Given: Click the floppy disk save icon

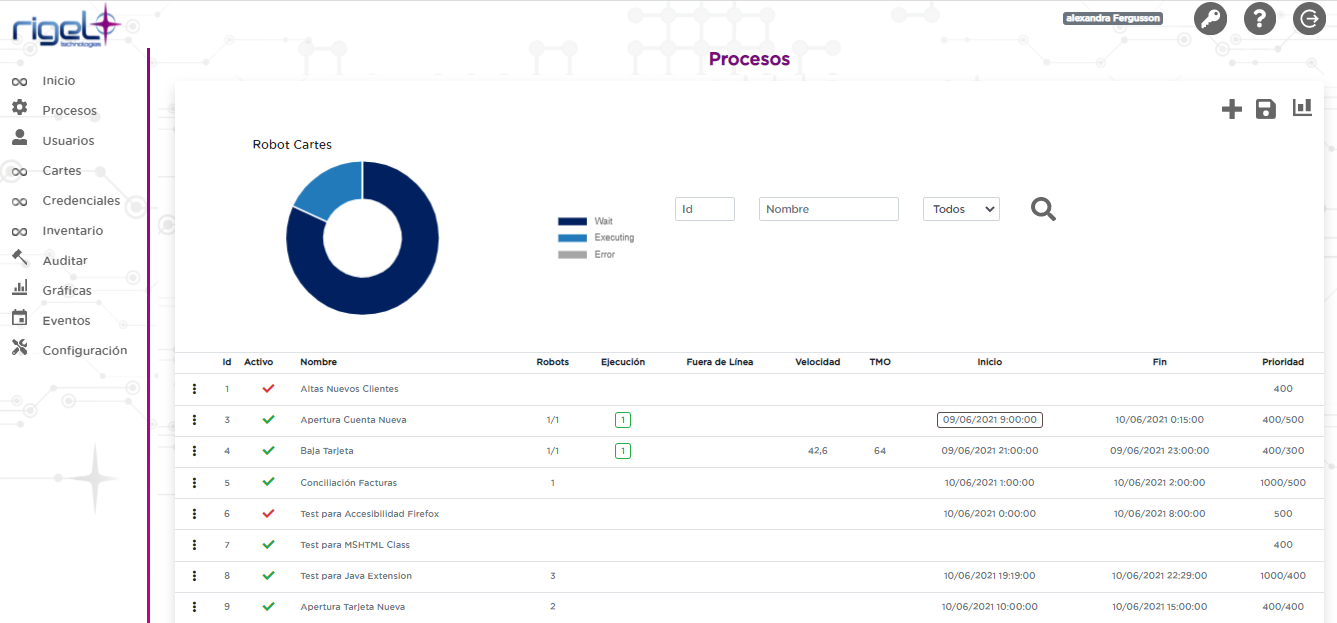Looking at the screenshot, I should click(1266, 109).
